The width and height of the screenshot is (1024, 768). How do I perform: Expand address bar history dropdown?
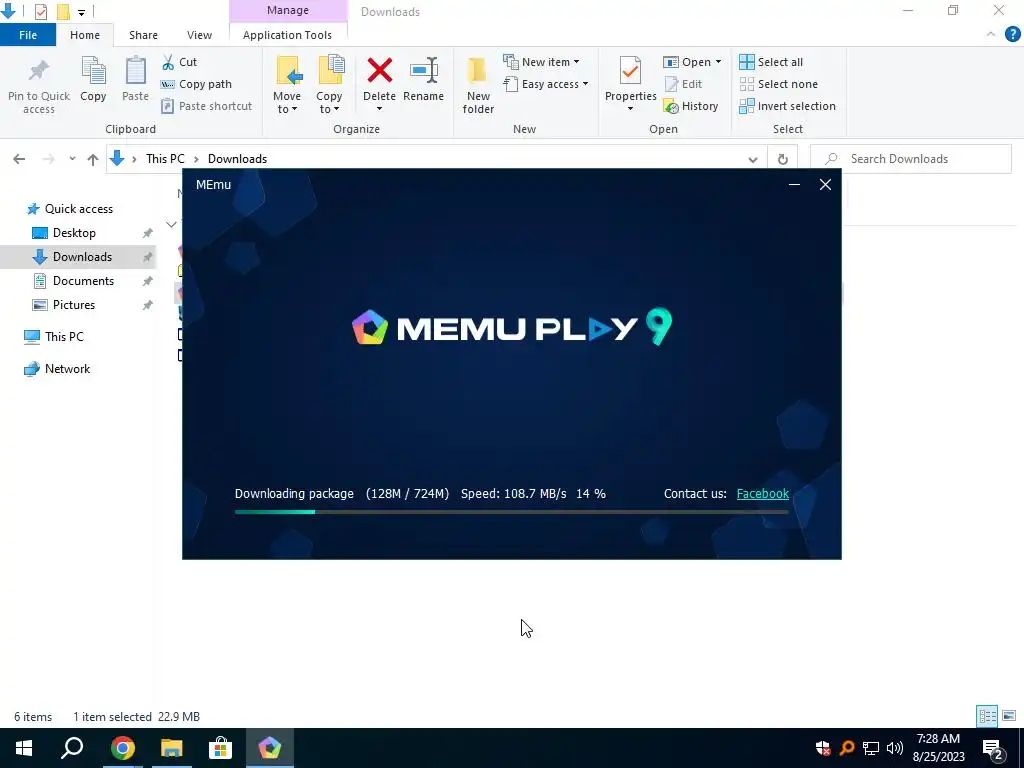tap(753, 159)
